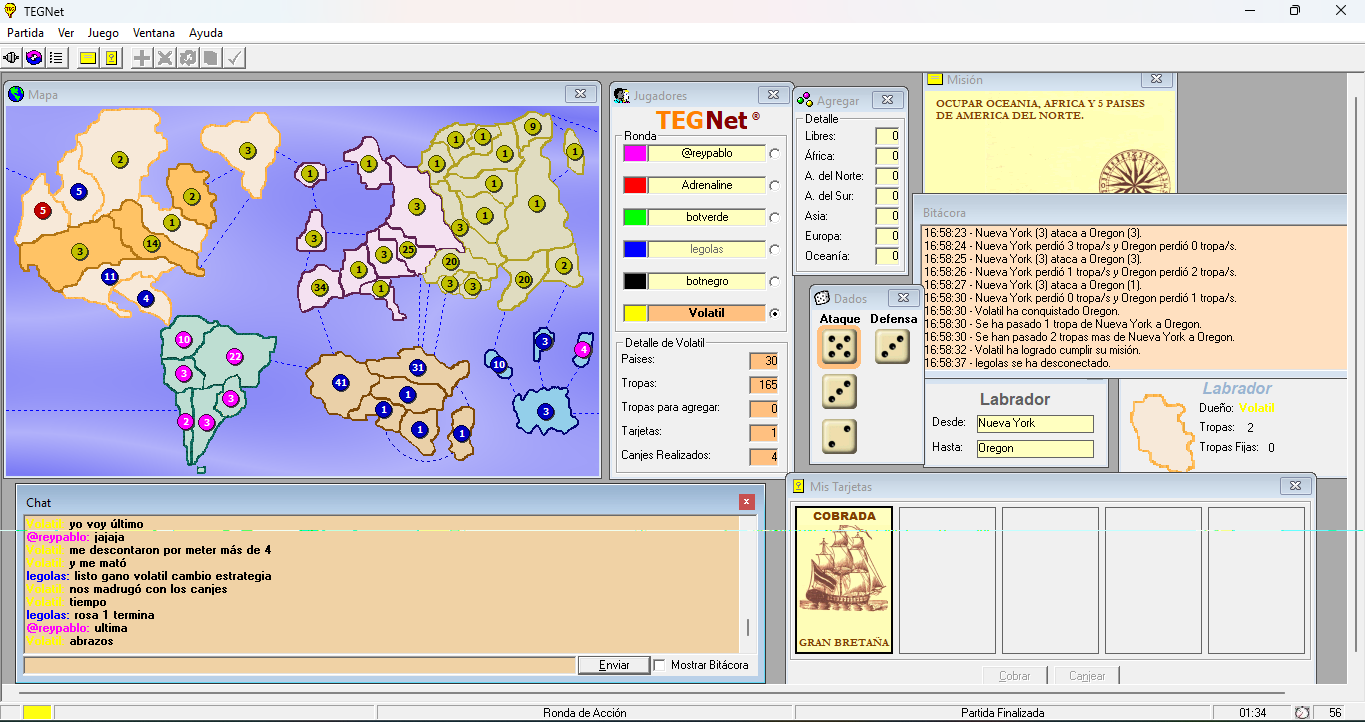Click the yellow country card toolbar icon
This screenshot has width=1365, height=722.
coord(111,58)
